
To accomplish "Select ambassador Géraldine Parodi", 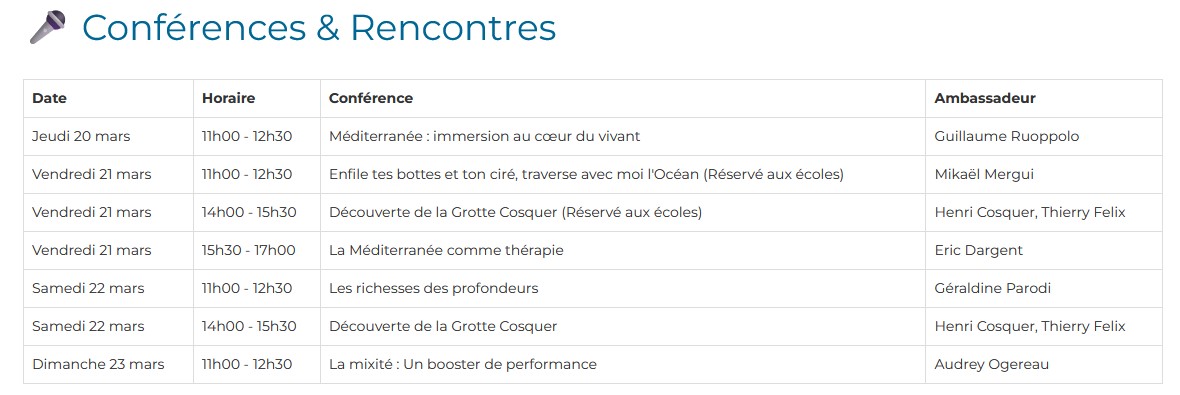I will click(993, 288).
